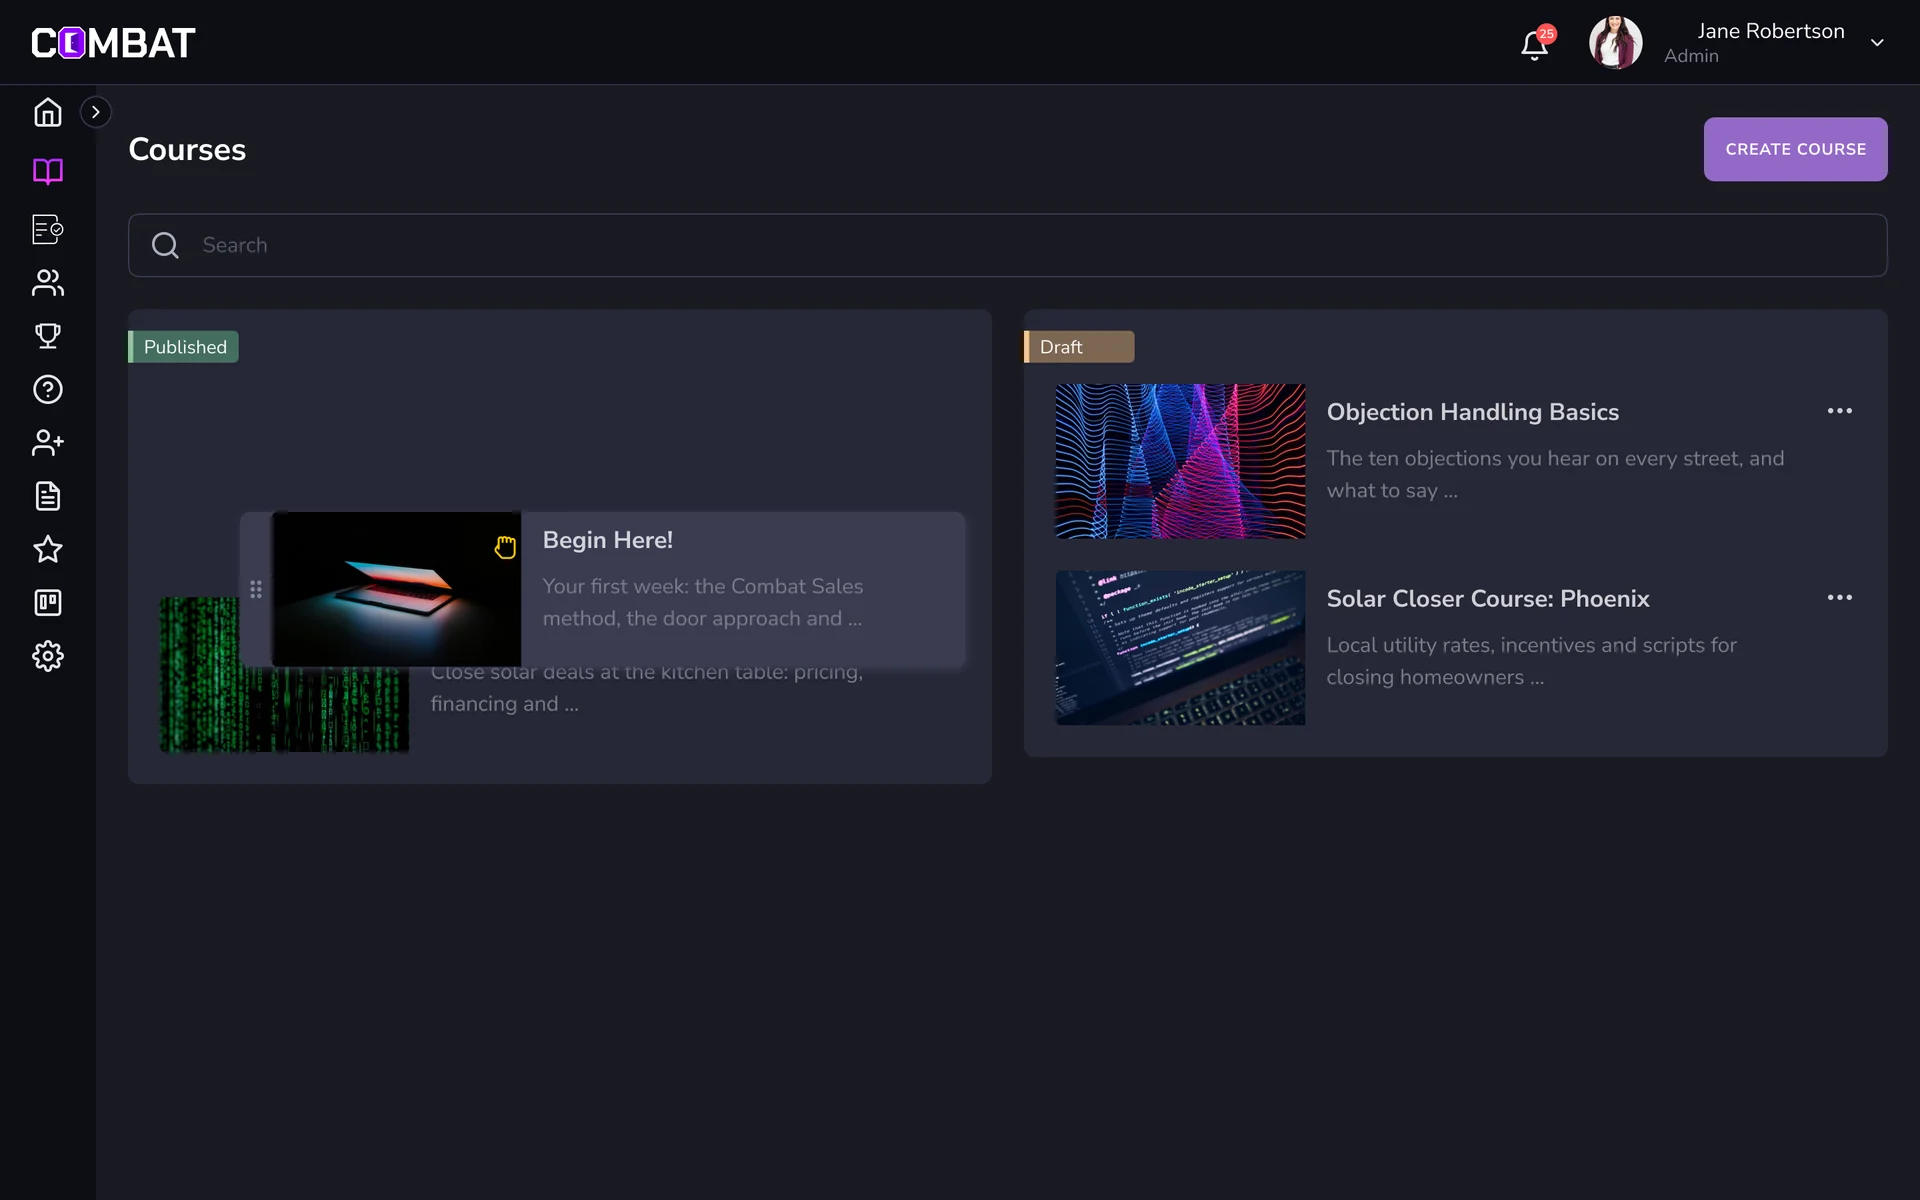1920x1200 pixels.
Task: Open the trophy leaderboard icon
Action: tap(48, 336)
